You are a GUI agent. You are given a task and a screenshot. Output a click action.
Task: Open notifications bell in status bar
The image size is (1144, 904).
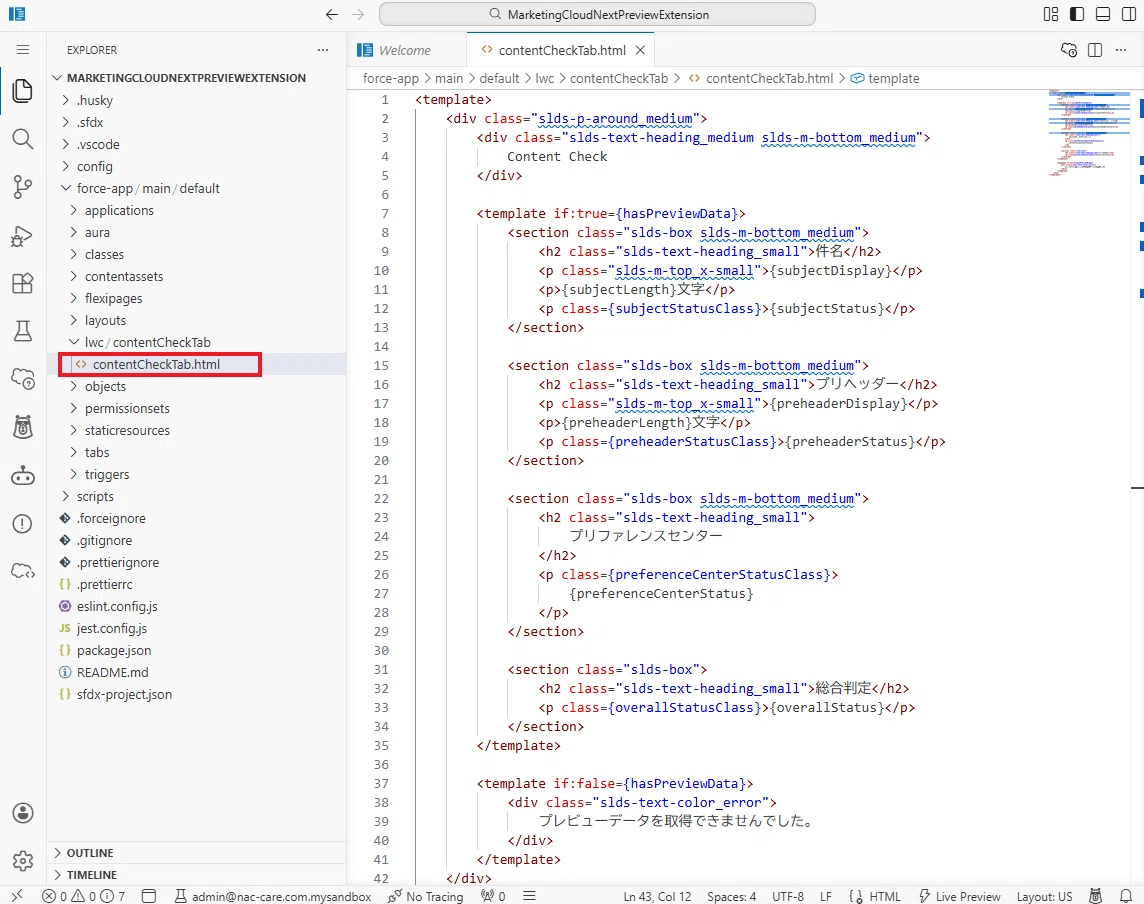[1126, 896]
